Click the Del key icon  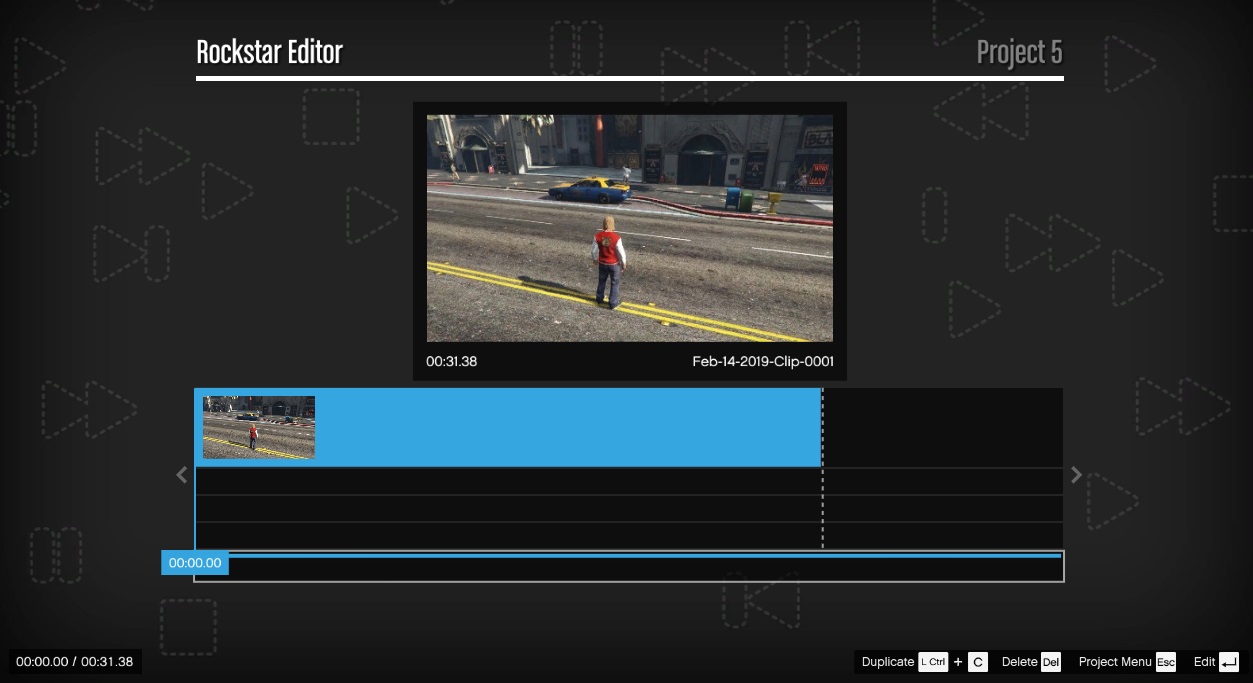click(x=1050, y=662)
